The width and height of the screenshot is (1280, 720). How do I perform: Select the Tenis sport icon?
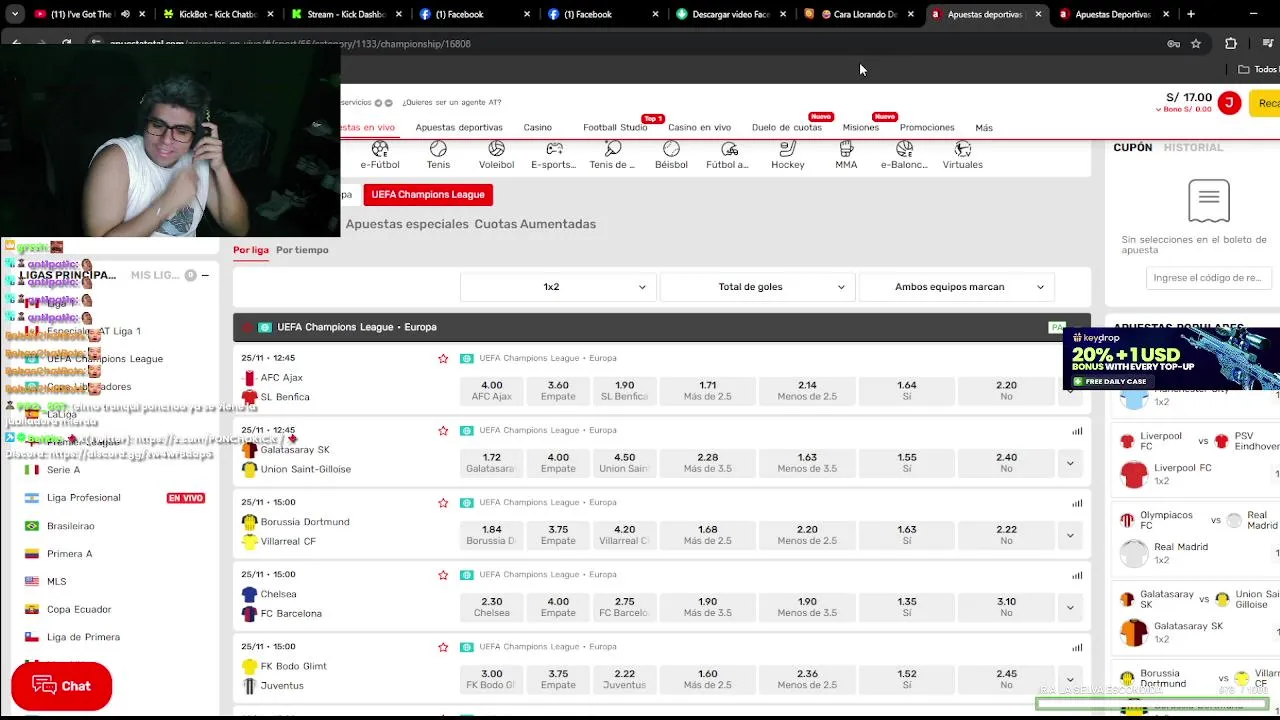(x=438, y=155)
